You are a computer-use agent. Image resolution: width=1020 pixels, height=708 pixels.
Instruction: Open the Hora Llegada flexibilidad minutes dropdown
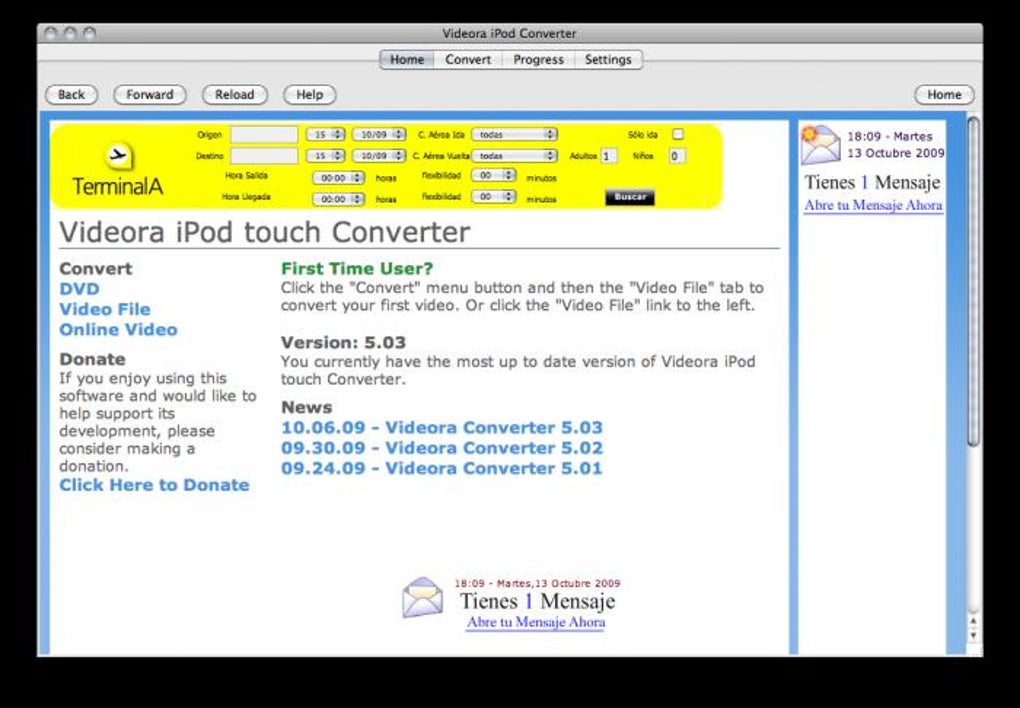(x=494, y=196)
